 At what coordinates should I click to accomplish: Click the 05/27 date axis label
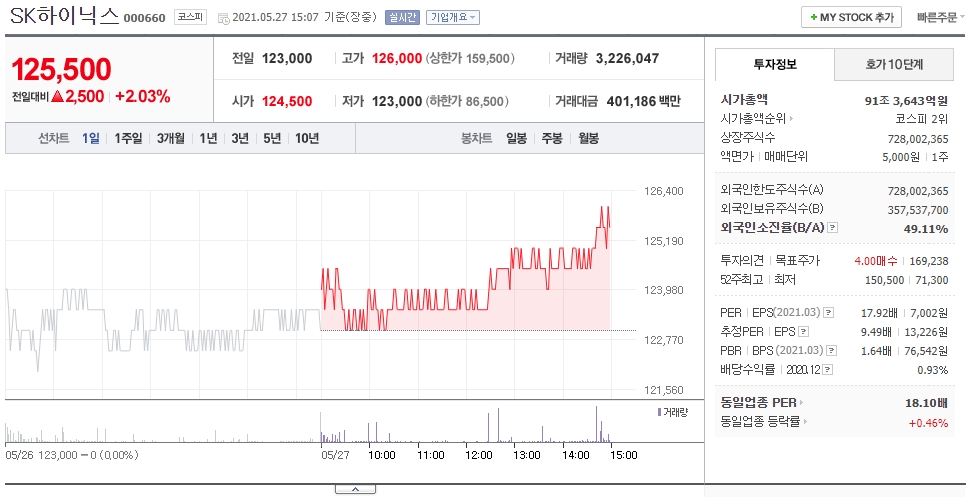pyautogui.click(x=335, y=455)
